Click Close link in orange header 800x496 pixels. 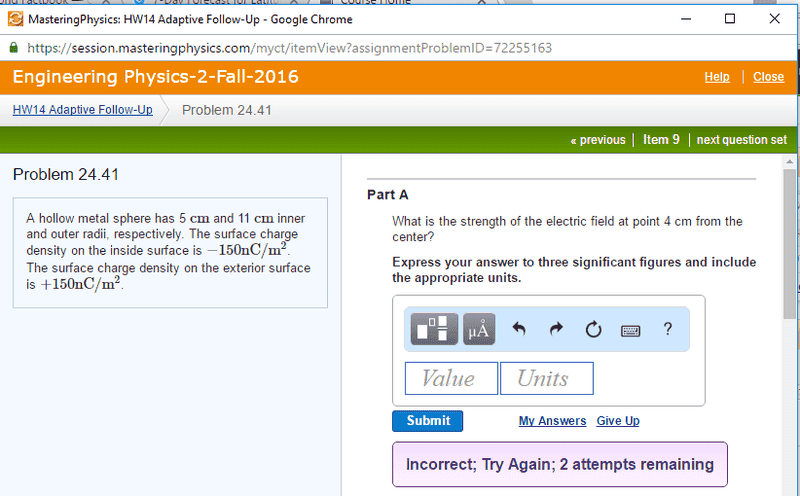click(x=768, y=77)
